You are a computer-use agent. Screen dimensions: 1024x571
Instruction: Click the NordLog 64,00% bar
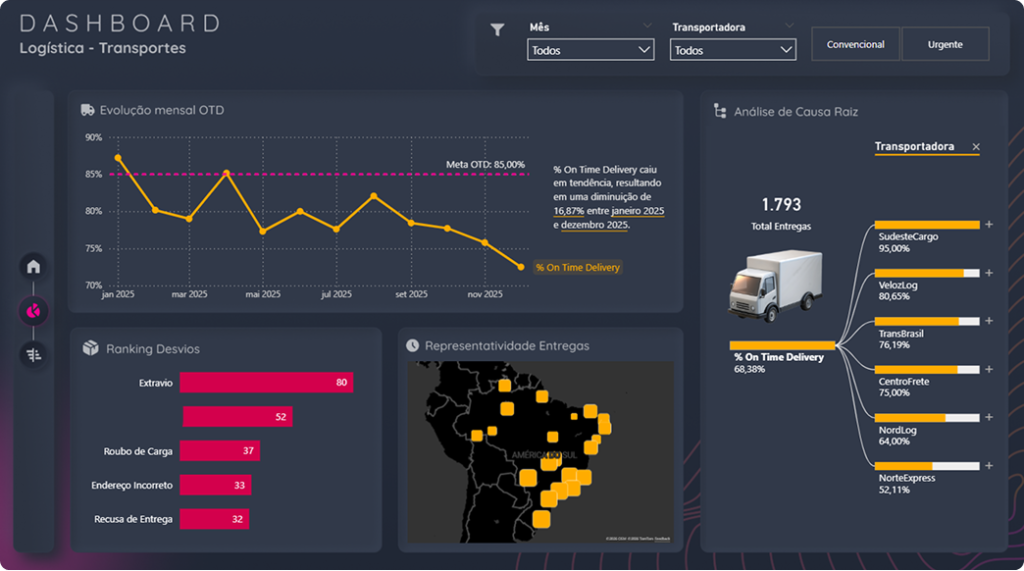(927, 417)
